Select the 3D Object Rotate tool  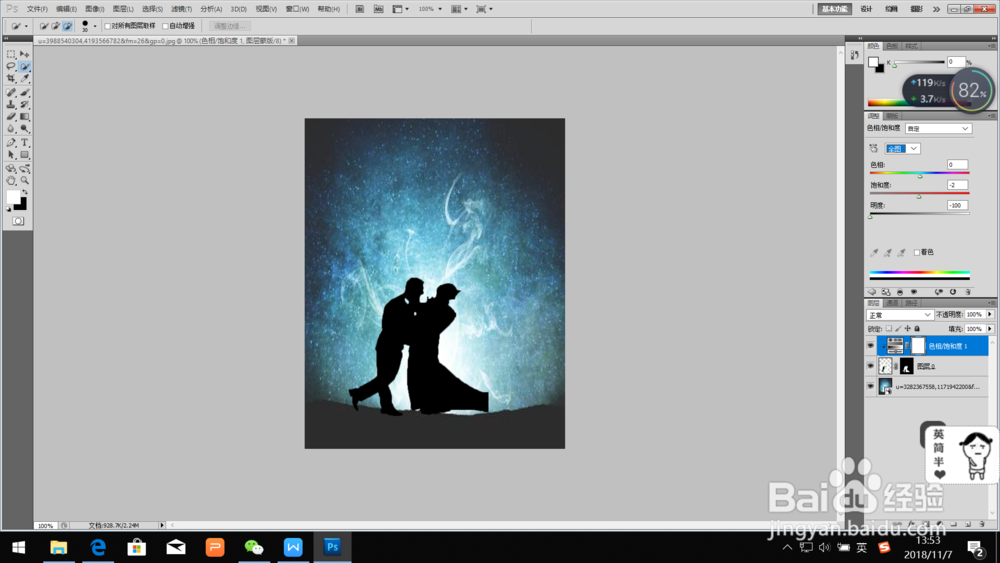click(x=11, y=169)
